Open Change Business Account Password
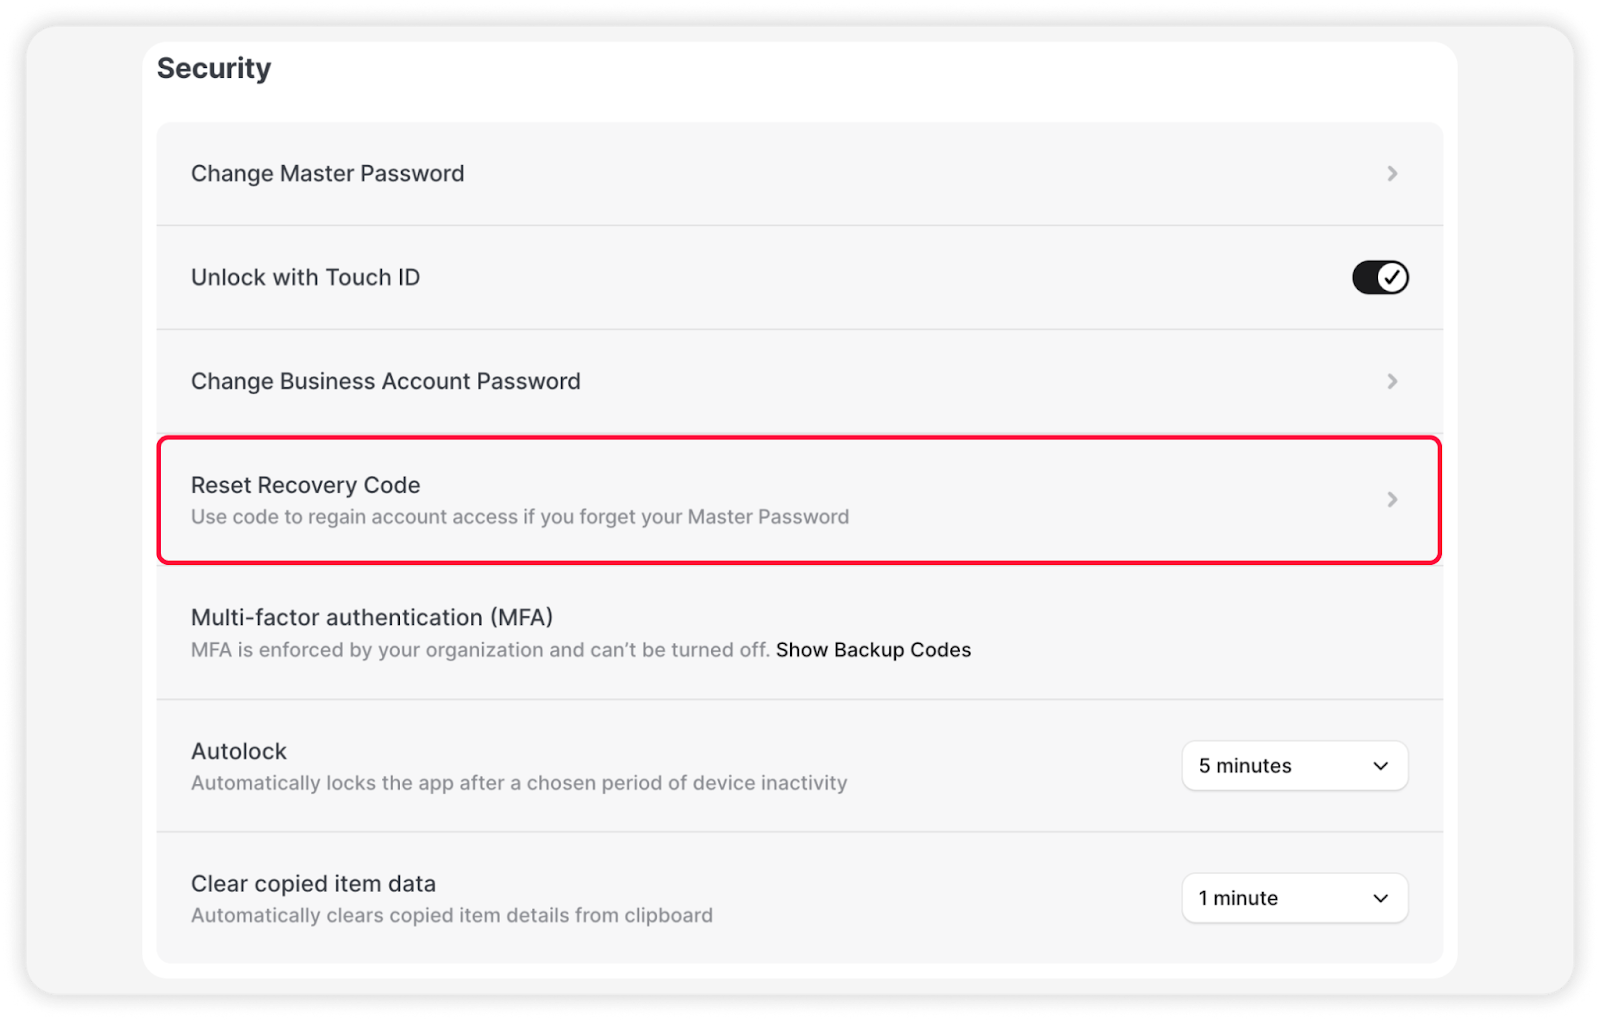Image resolution: width=1600 pixels, height=1020 pixels. pyautogui.click(x=385, y=381)
